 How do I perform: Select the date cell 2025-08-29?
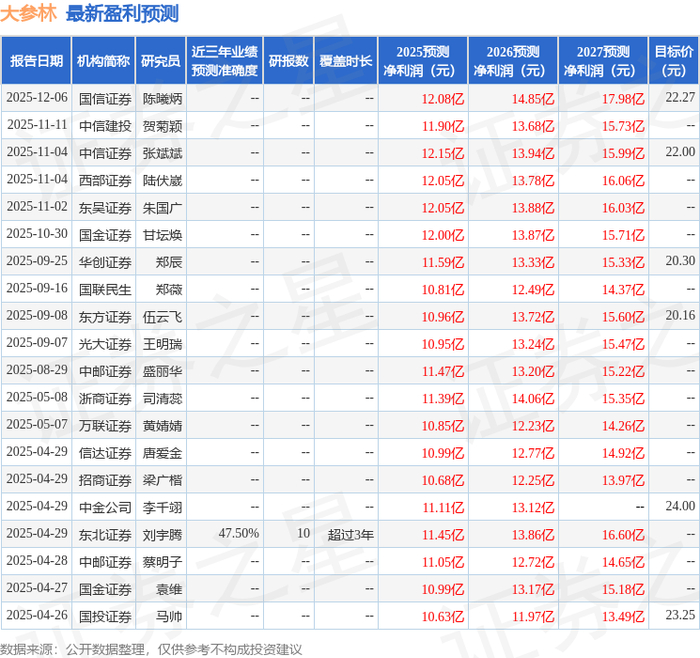click(x=37, y=370)
